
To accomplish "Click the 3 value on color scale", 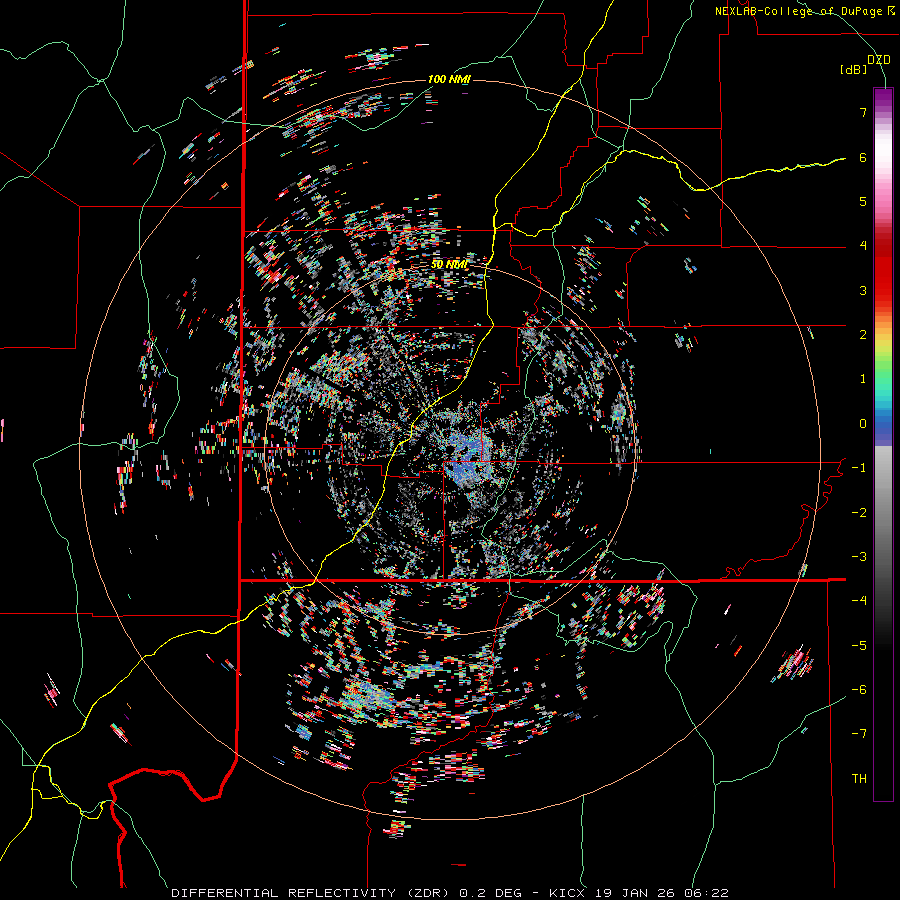I will click(x=863, y=290).
